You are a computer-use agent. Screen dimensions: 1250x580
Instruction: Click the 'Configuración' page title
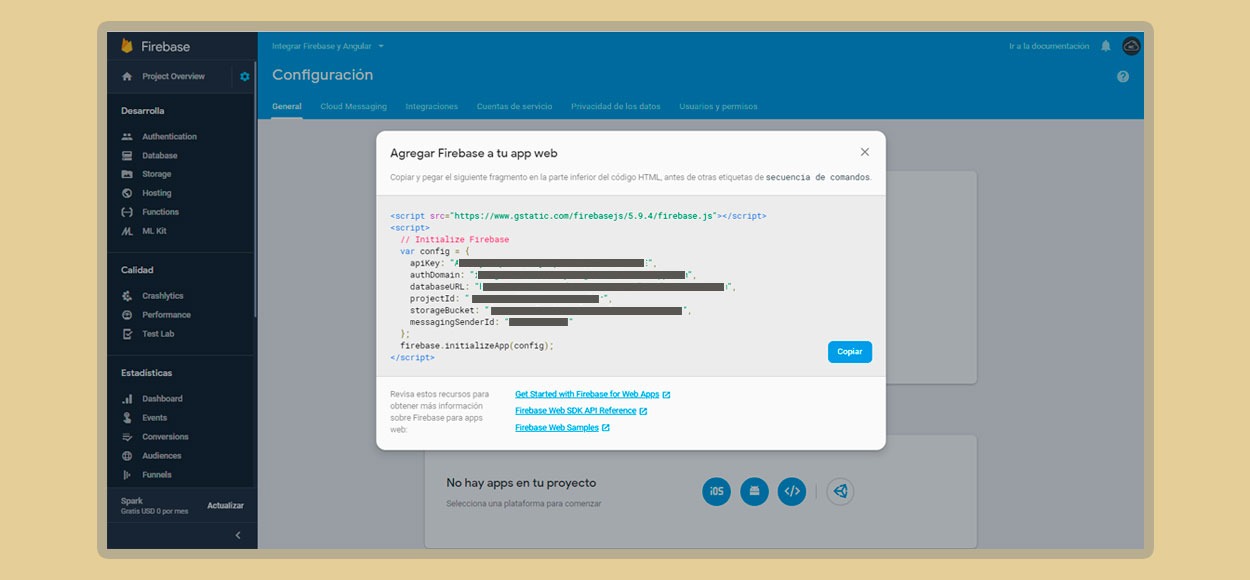click(322, 75)
